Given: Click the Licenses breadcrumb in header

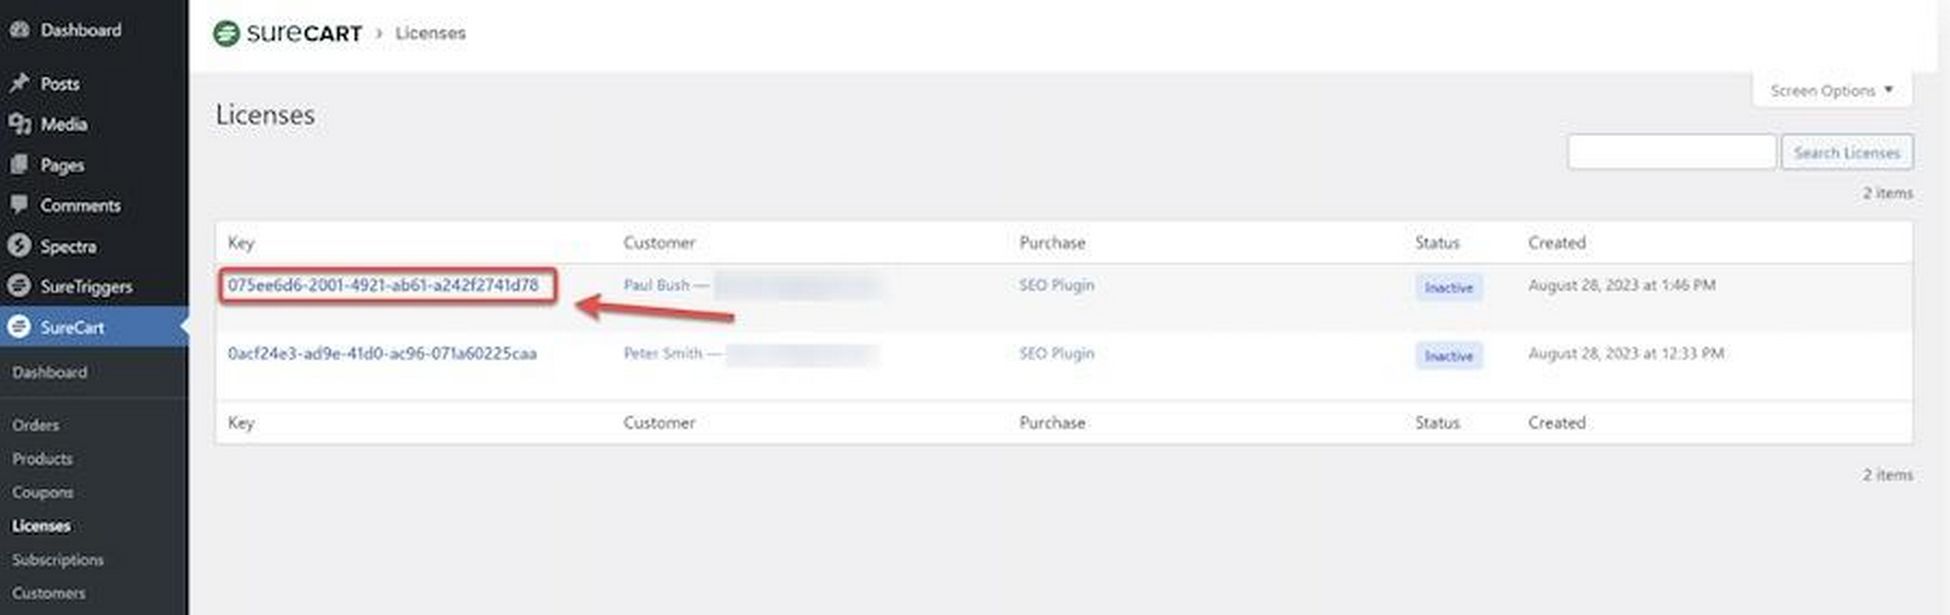Looking at the screenshot, I should pos(430,33).
